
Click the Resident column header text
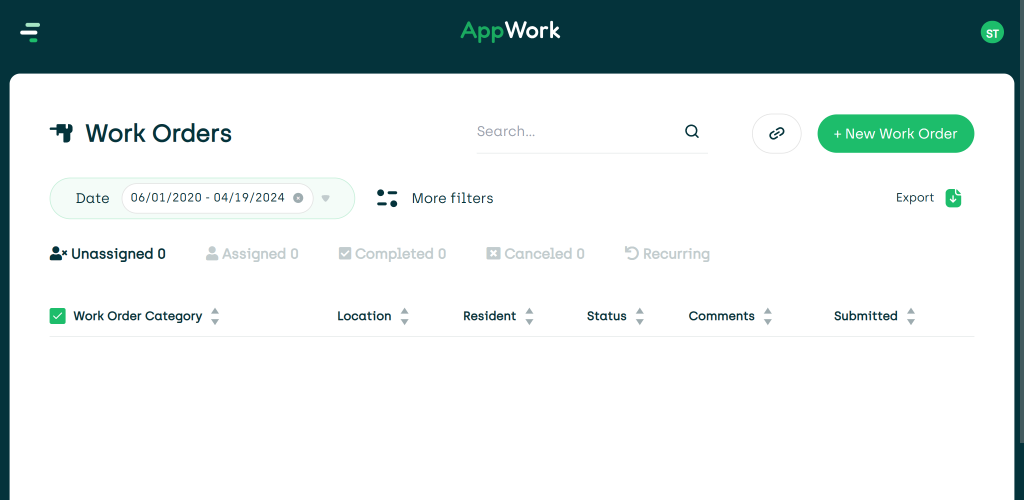[x=490, y=316]
